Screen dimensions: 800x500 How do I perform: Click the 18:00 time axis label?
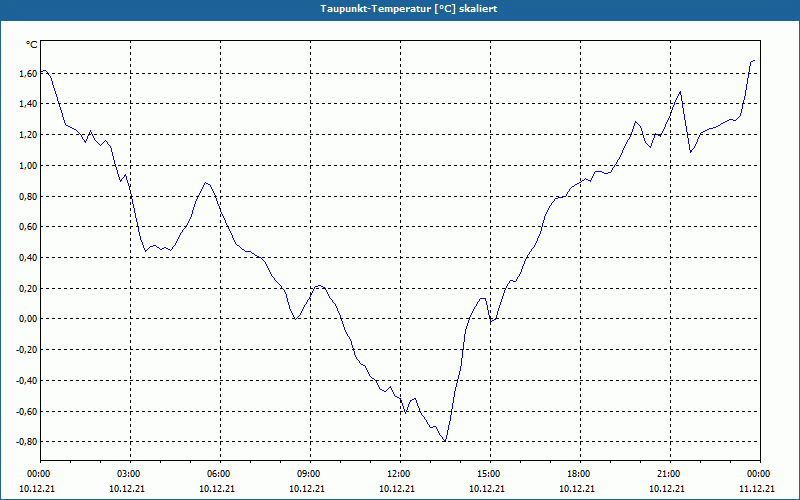tap(580, 474)
